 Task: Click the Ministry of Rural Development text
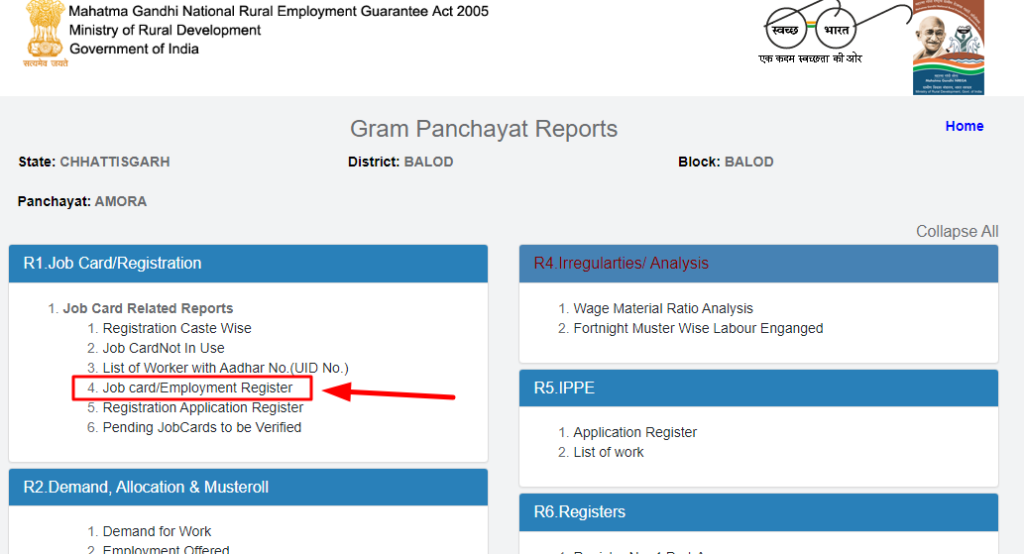(x=165, y=30)
